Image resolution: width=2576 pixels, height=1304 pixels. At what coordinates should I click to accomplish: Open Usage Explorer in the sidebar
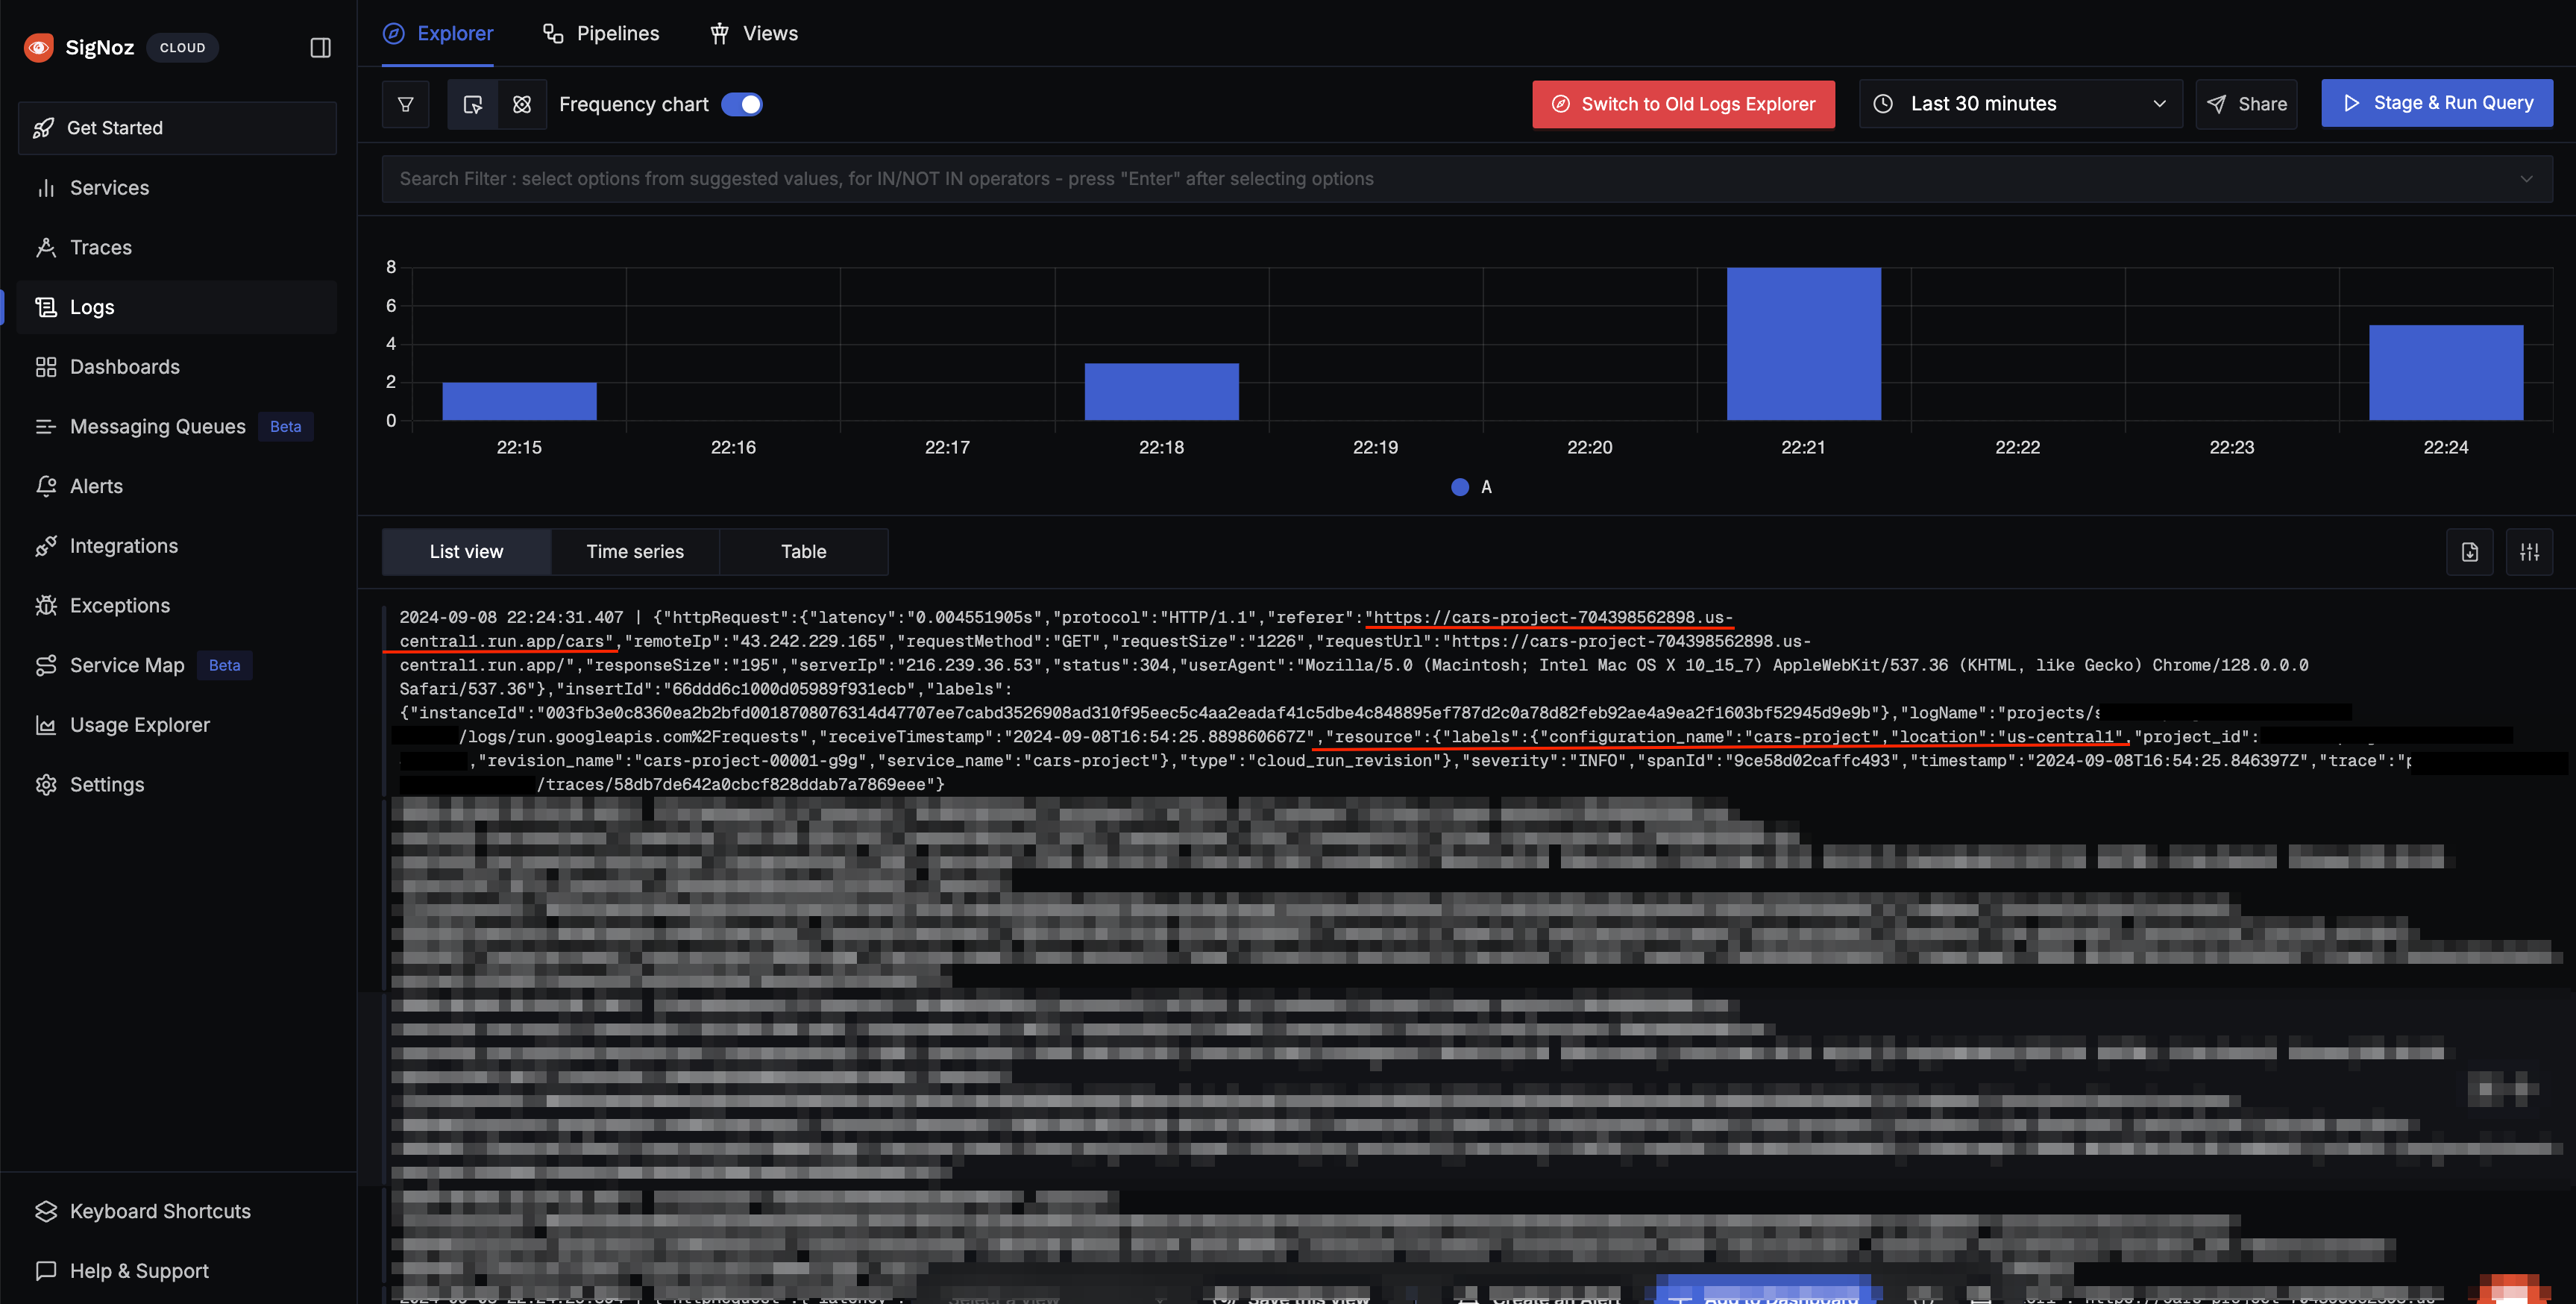pos(177,725)
